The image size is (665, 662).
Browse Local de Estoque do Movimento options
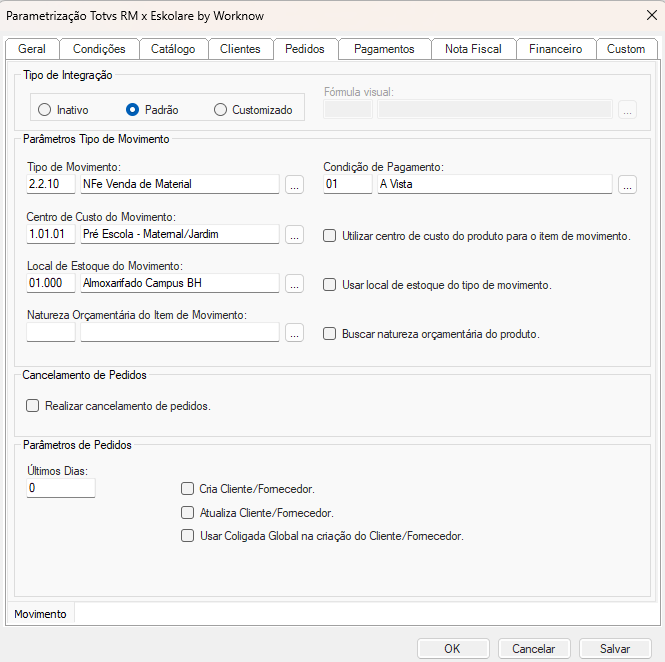coord(294,284)
